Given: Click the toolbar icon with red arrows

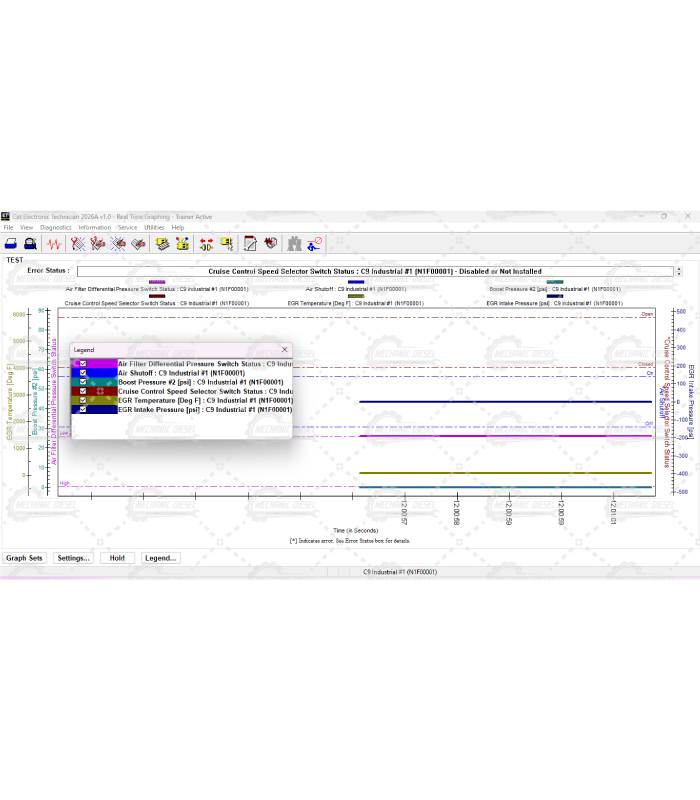Looking at the screenshot, I should (x=206, y=243).
